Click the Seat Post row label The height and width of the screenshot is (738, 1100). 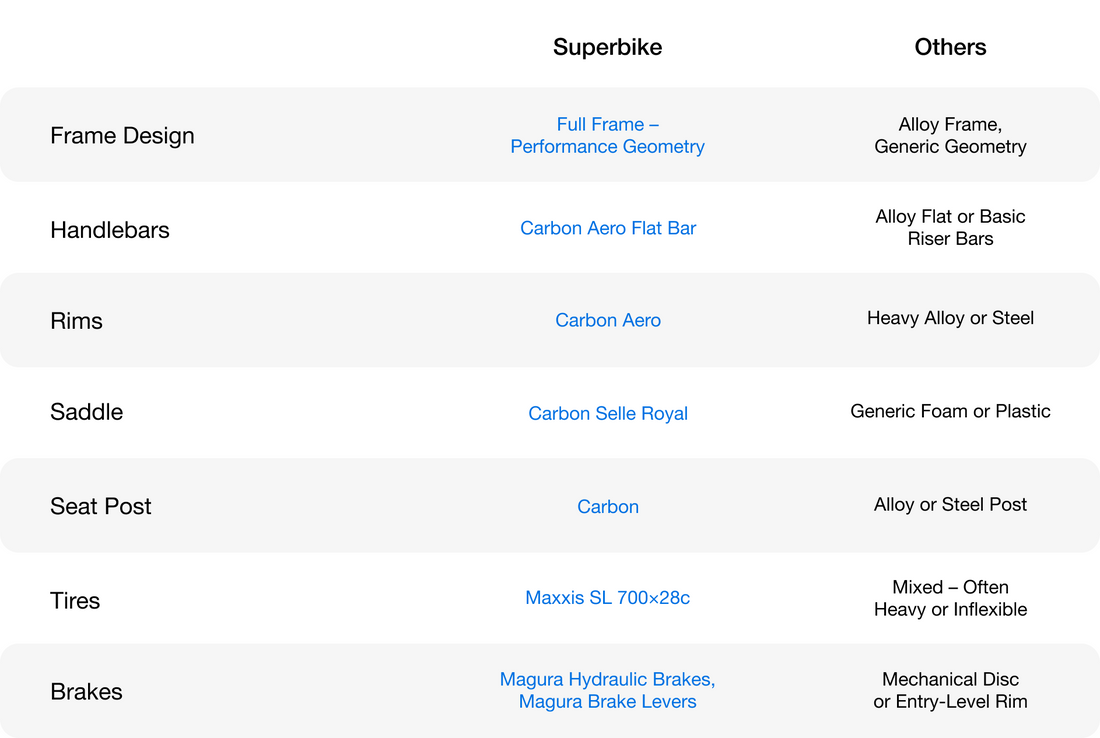(101, 506)
